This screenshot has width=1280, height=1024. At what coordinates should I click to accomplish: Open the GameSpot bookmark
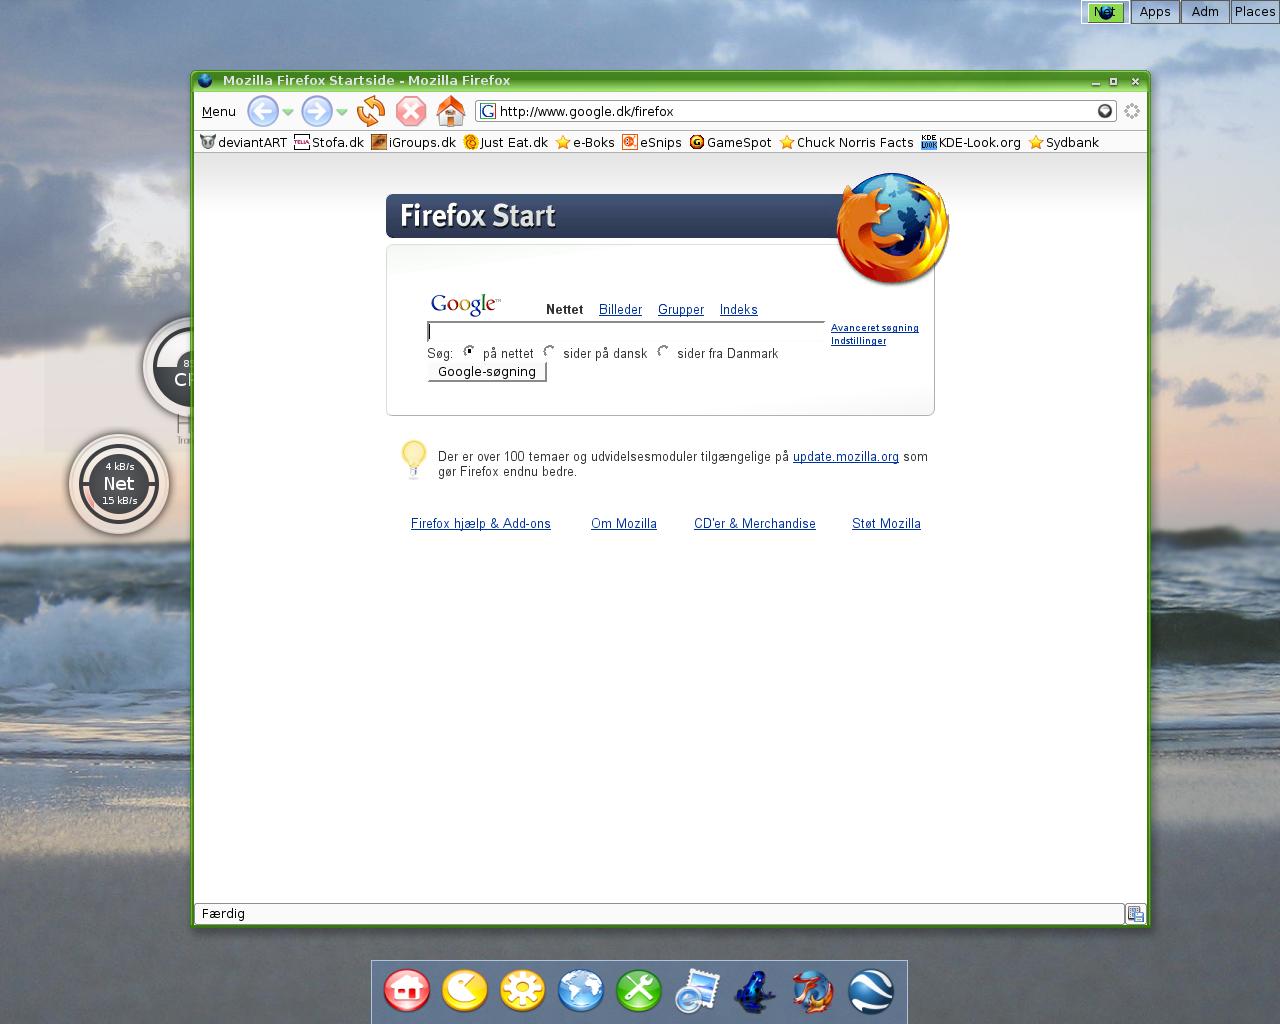731,142
